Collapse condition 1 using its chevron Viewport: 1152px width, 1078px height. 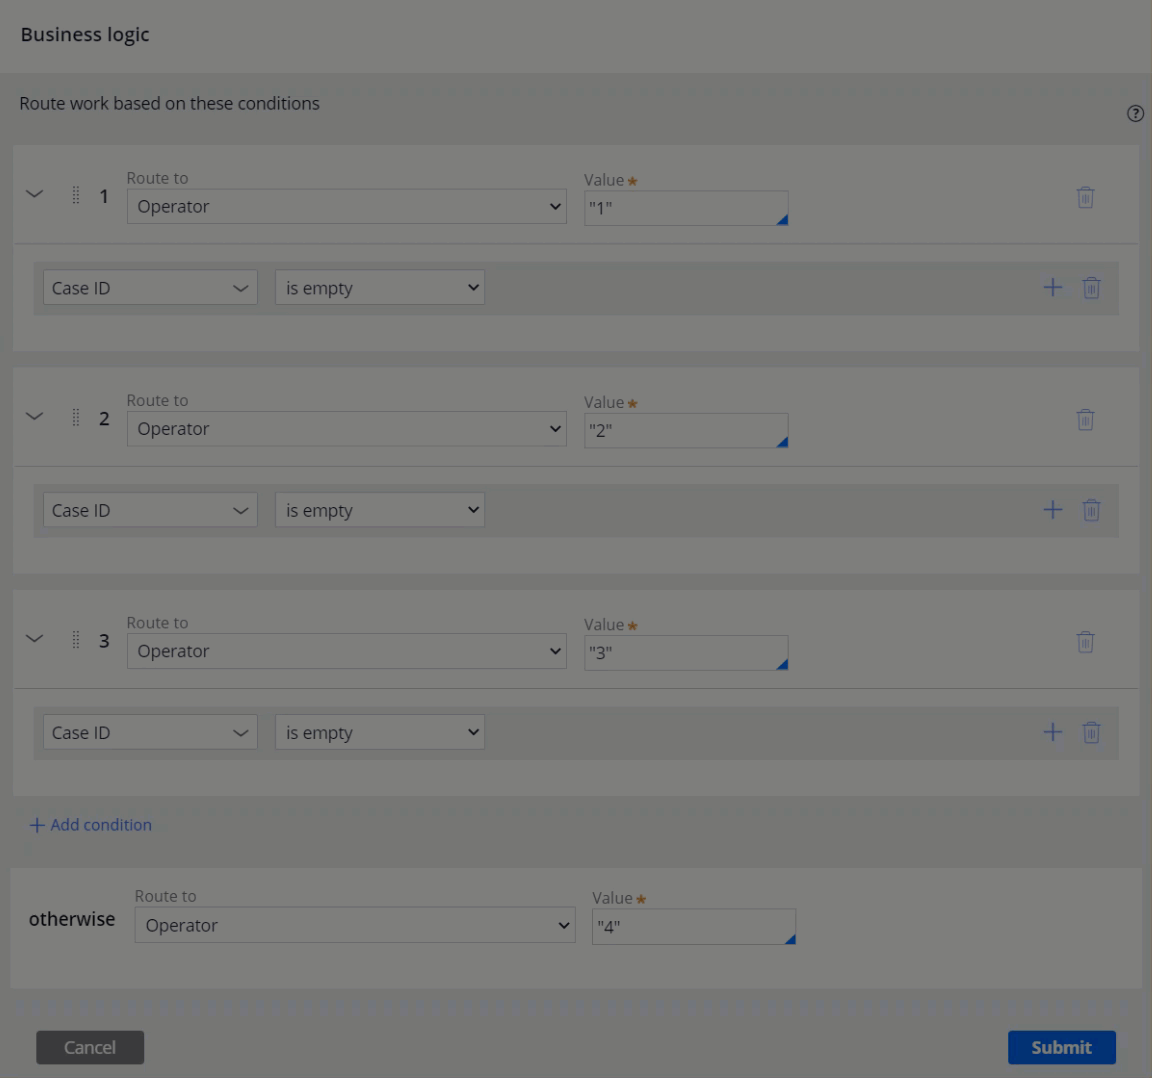(x=34, y=195)
